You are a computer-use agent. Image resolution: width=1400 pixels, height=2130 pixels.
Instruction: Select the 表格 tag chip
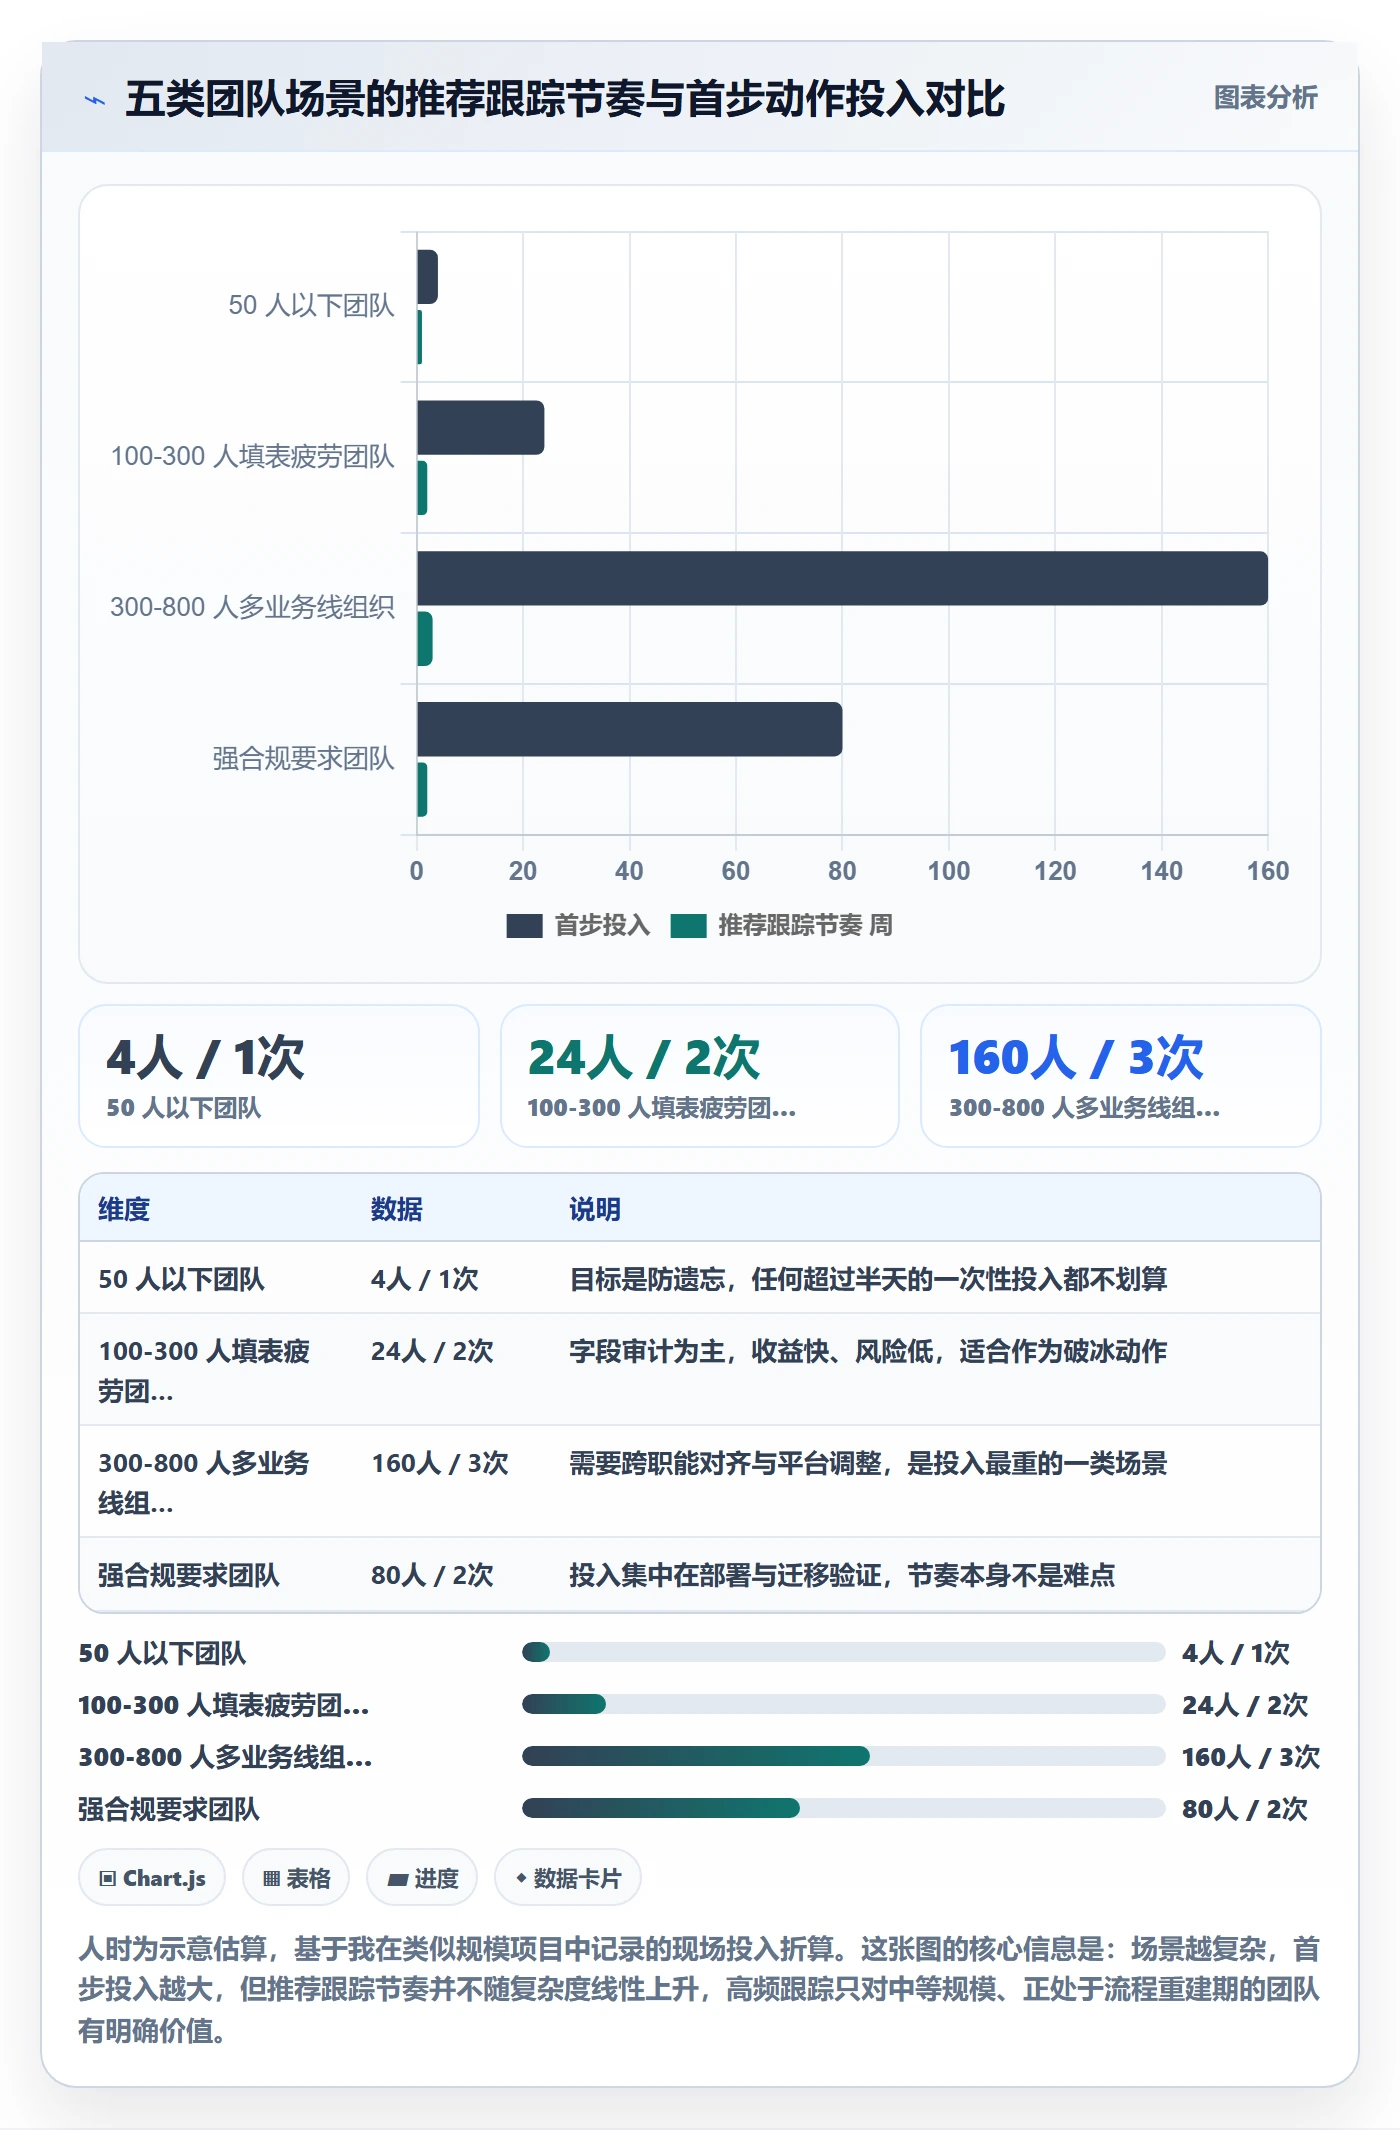point(296,1878)
